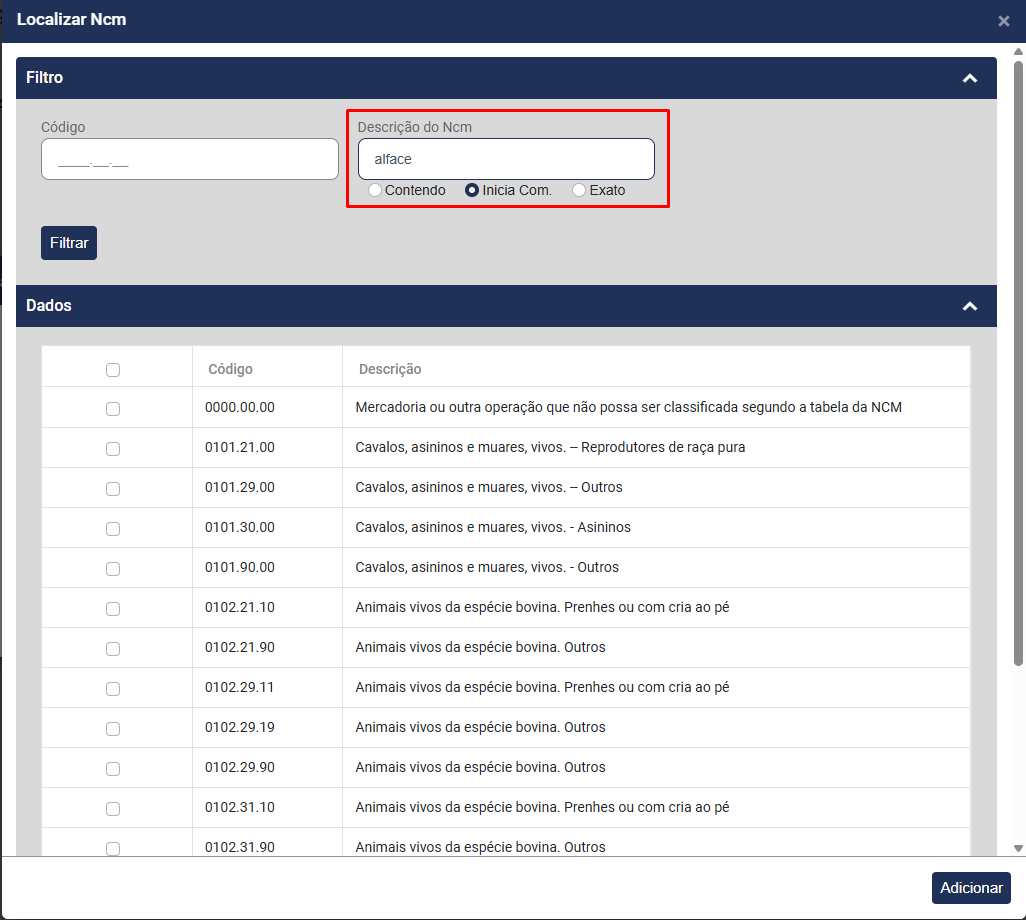Select the Exato radio option

point(579,190)
